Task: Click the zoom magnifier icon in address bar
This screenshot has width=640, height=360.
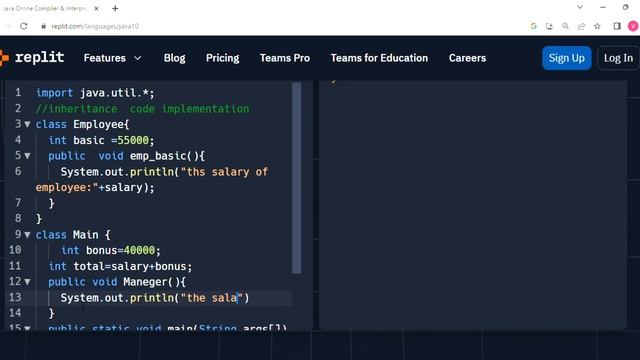Action: 565,26
